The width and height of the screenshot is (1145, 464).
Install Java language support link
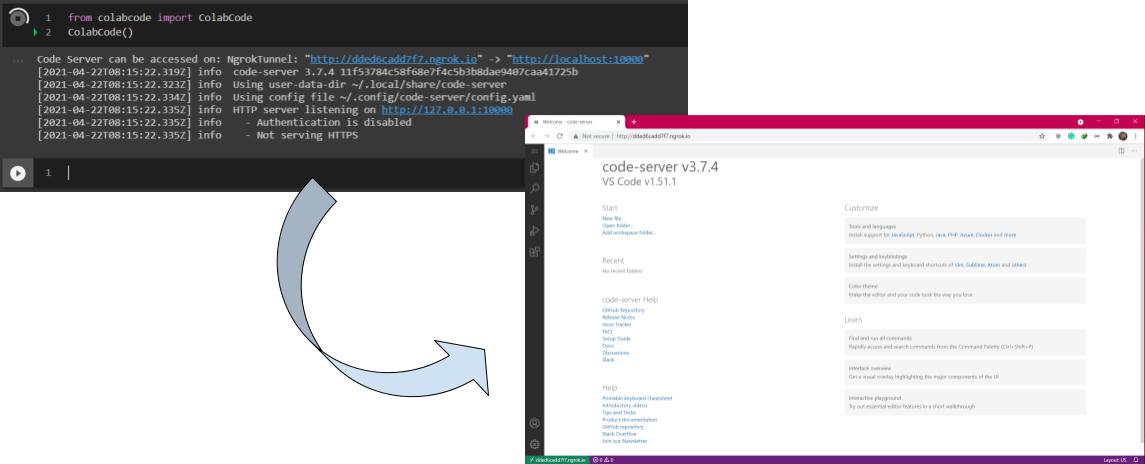[x=940, y=235]
